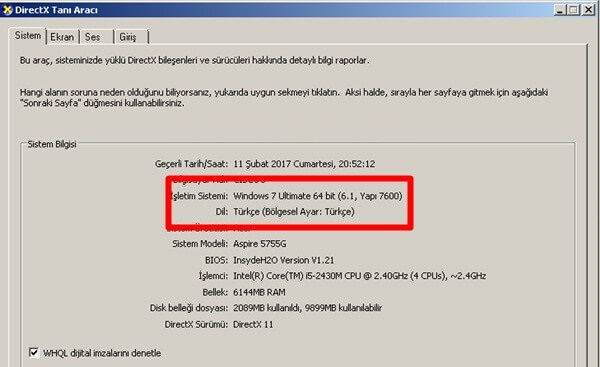Click the DirectX Tanı Aracı title text
600x367 pixels.
point(56,10)
